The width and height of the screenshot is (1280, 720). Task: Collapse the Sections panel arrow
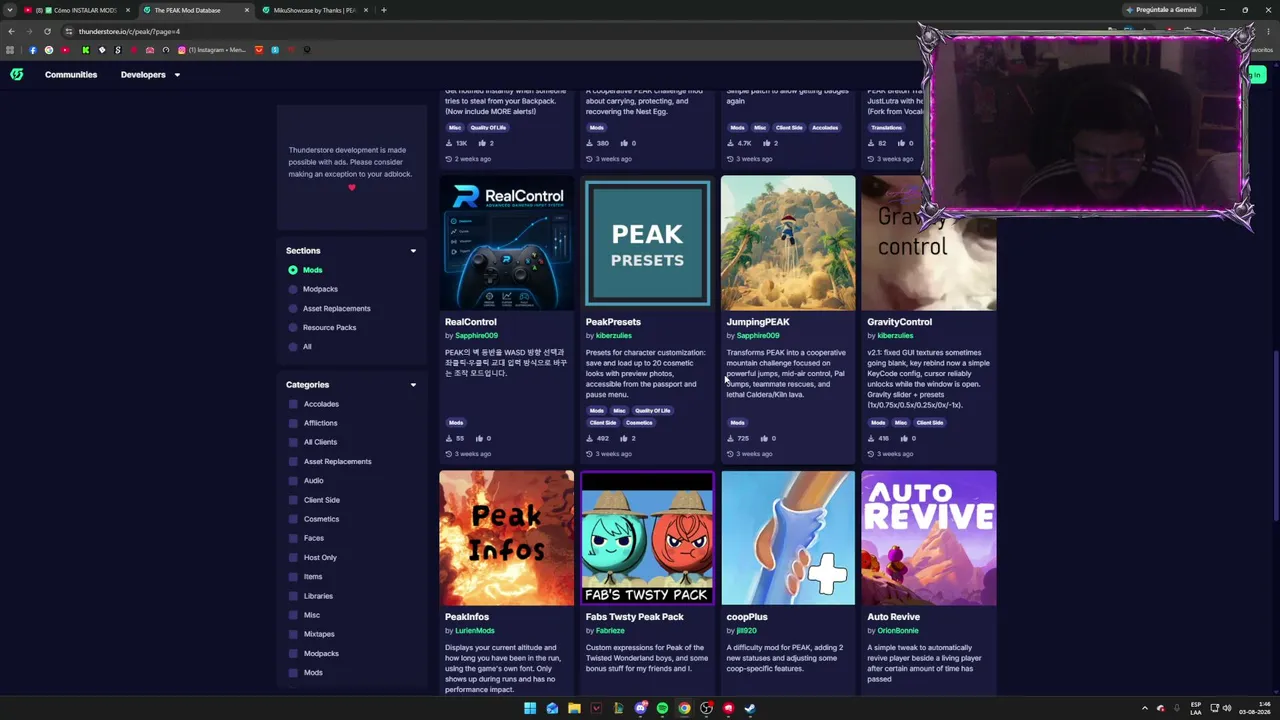[x=413, y=251]
